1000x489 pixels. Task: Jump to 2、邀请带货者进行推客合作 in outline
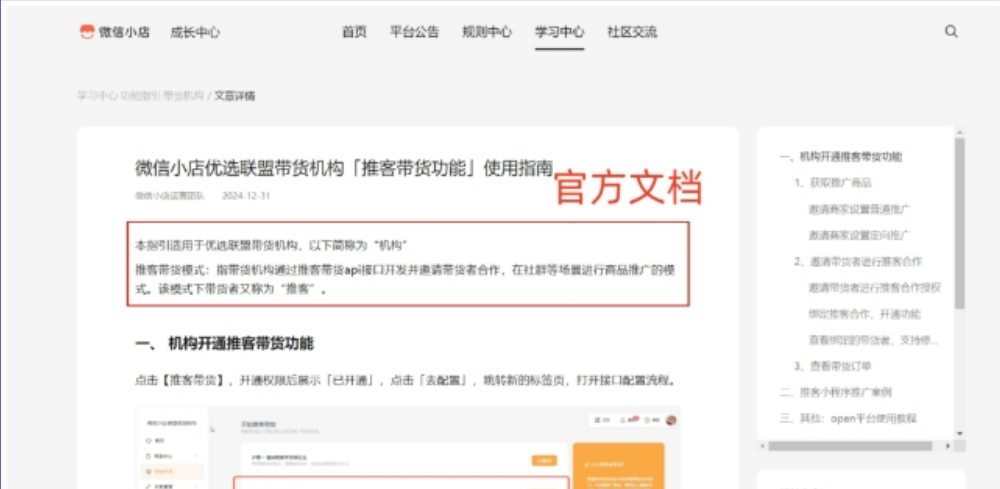point(858,261)
